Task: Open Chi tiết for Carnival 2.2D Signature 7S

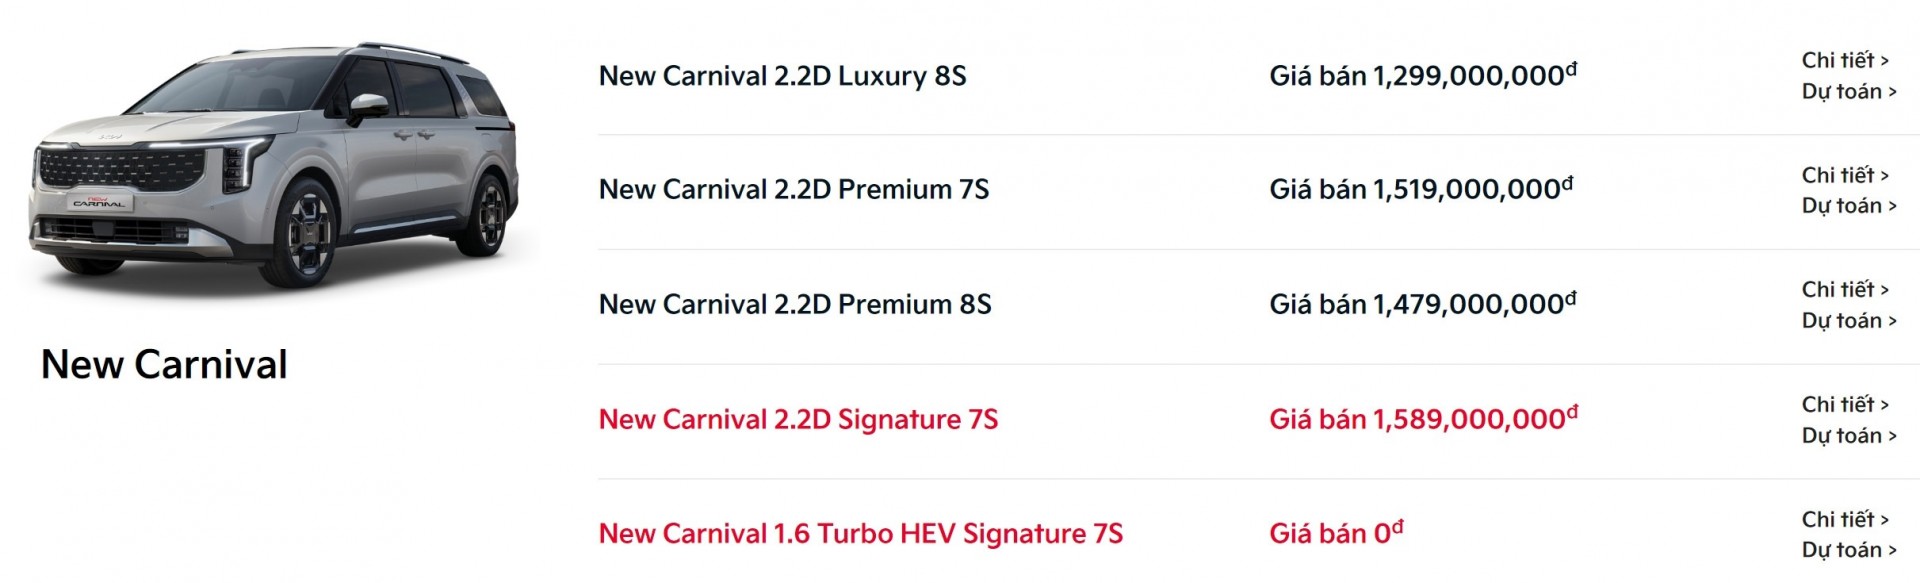Action: pyautogui.click(x=1845, y=404)
